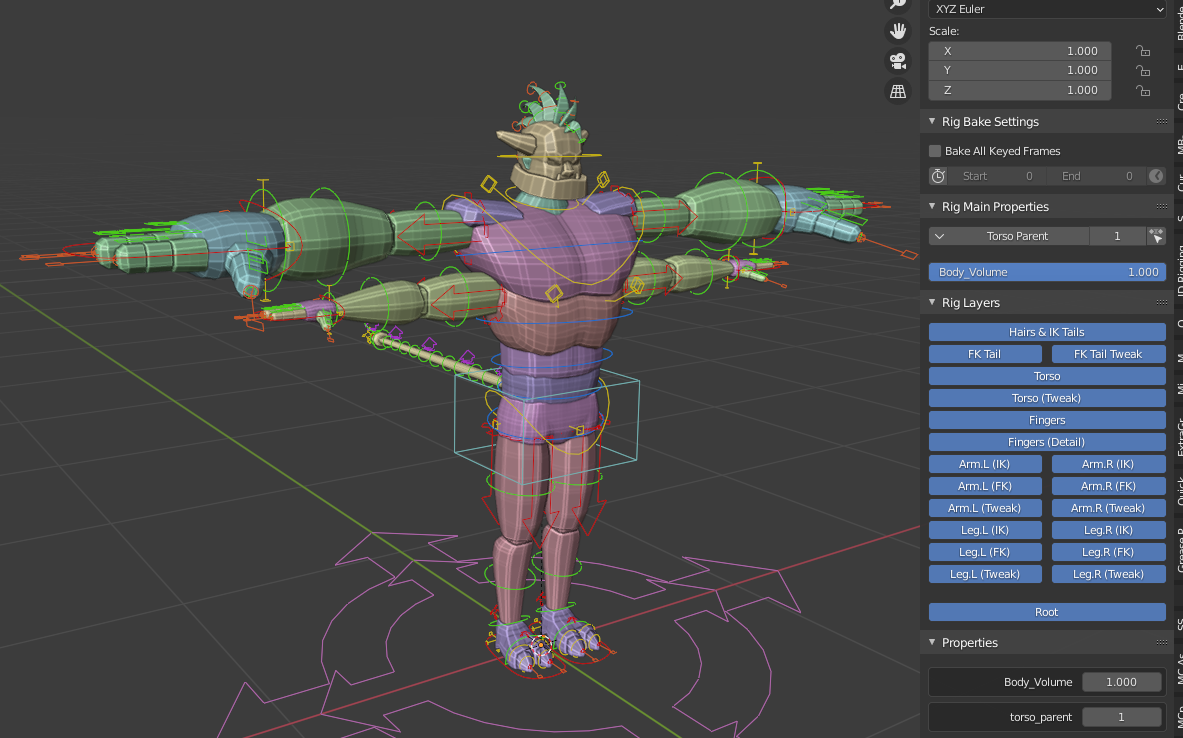The height and width of the screenshot is (738, 1183).
Task: Open the XYZ Euler rotation mode dropdown
Action: (1046, 9)
